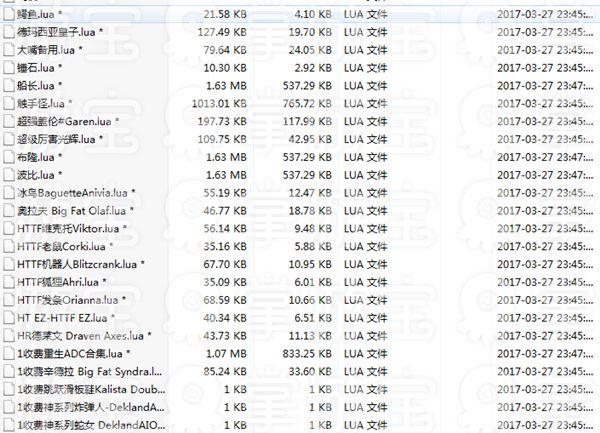Select the file name 锤石.lua
The height and width of the screenshot is (433, 600).
(36, 68)
